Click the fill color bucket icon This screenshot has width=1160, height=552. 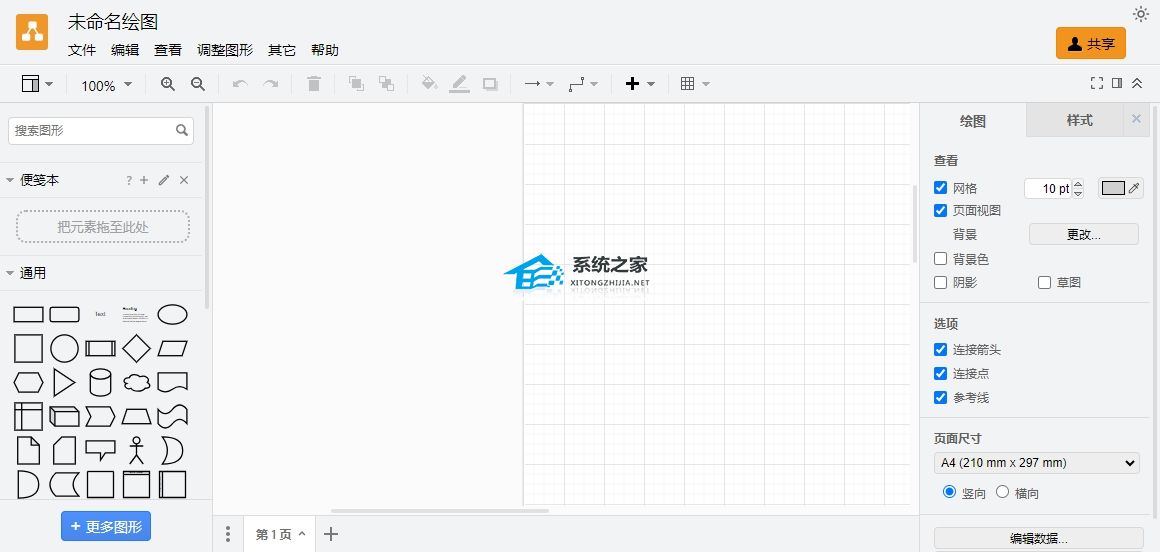pos(429,85)
